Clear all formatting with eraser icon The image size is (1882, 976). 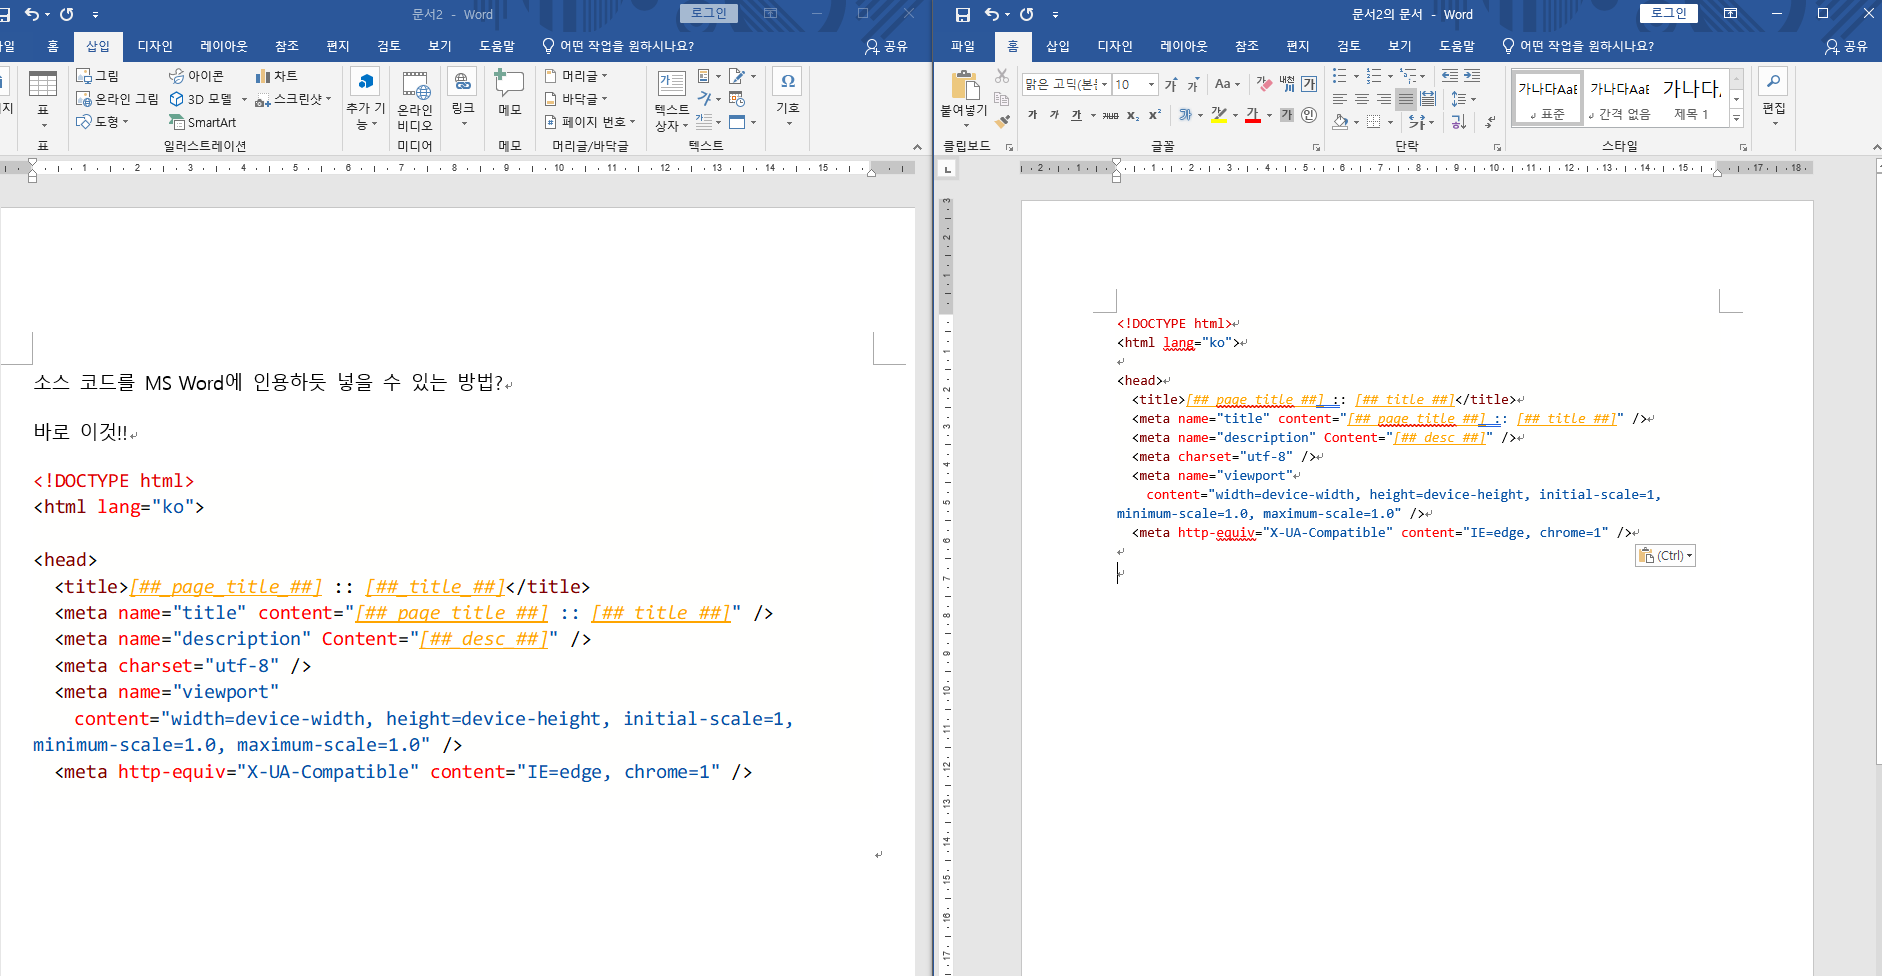(1264, 85)
